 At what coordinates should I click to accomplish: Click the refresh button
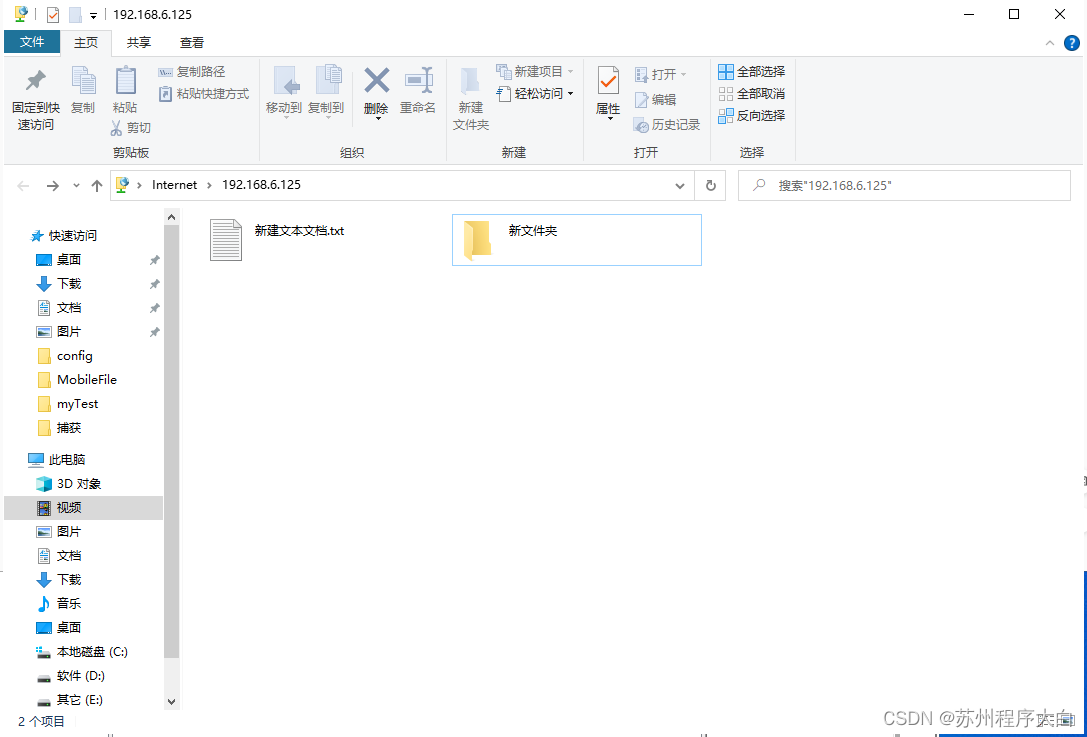coord(711,185)
